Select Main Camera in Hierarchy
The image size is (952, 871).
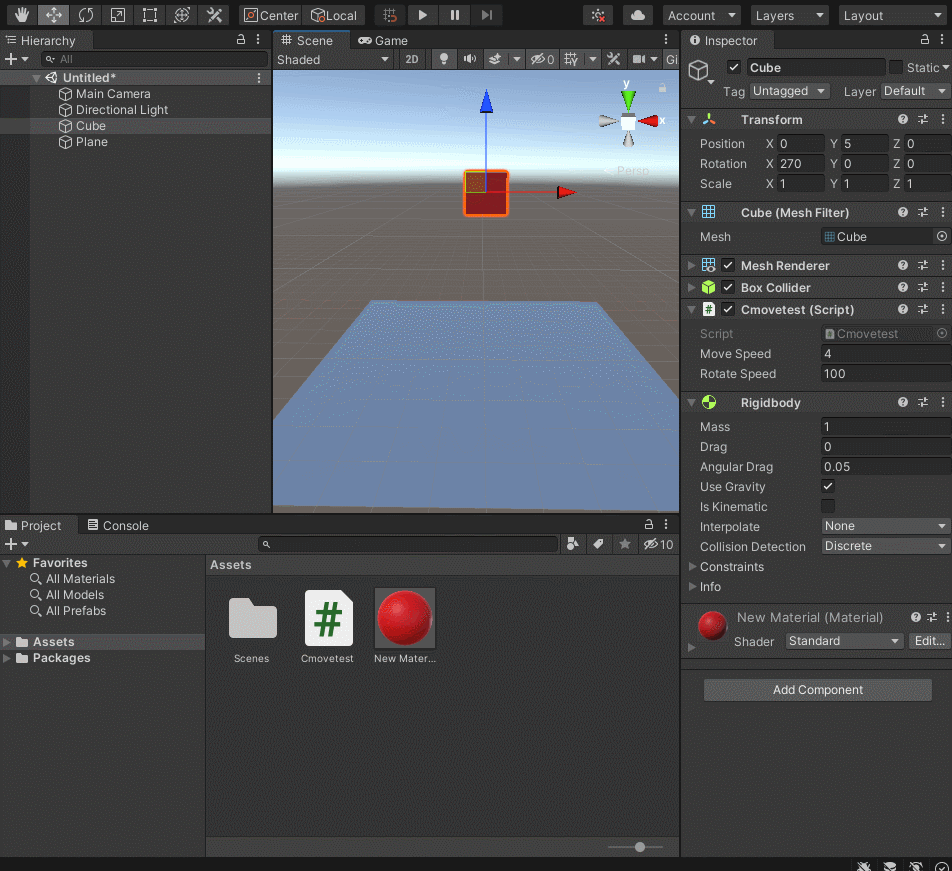pyautogui.click(x=113, y=93)
